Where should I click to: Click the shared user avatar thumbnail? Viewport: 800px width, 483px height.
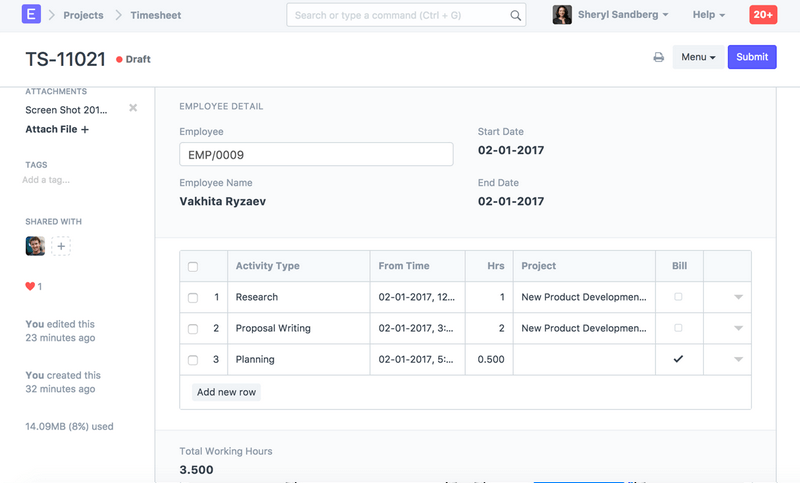point(35,246)
